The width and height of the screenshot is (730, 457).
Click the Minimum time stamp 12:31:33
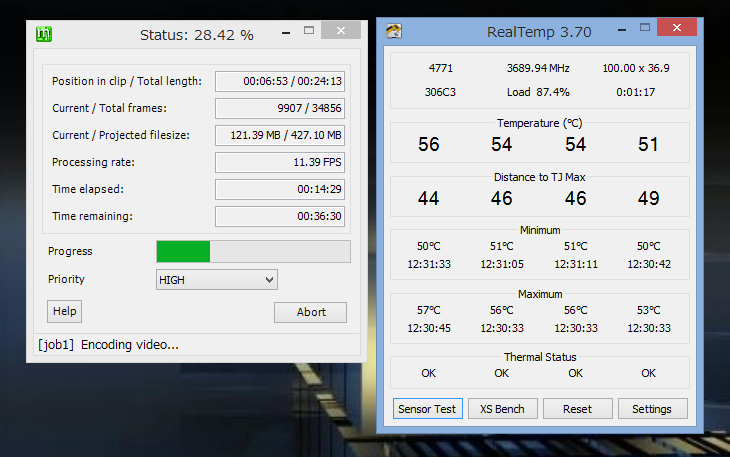[429, 264]
